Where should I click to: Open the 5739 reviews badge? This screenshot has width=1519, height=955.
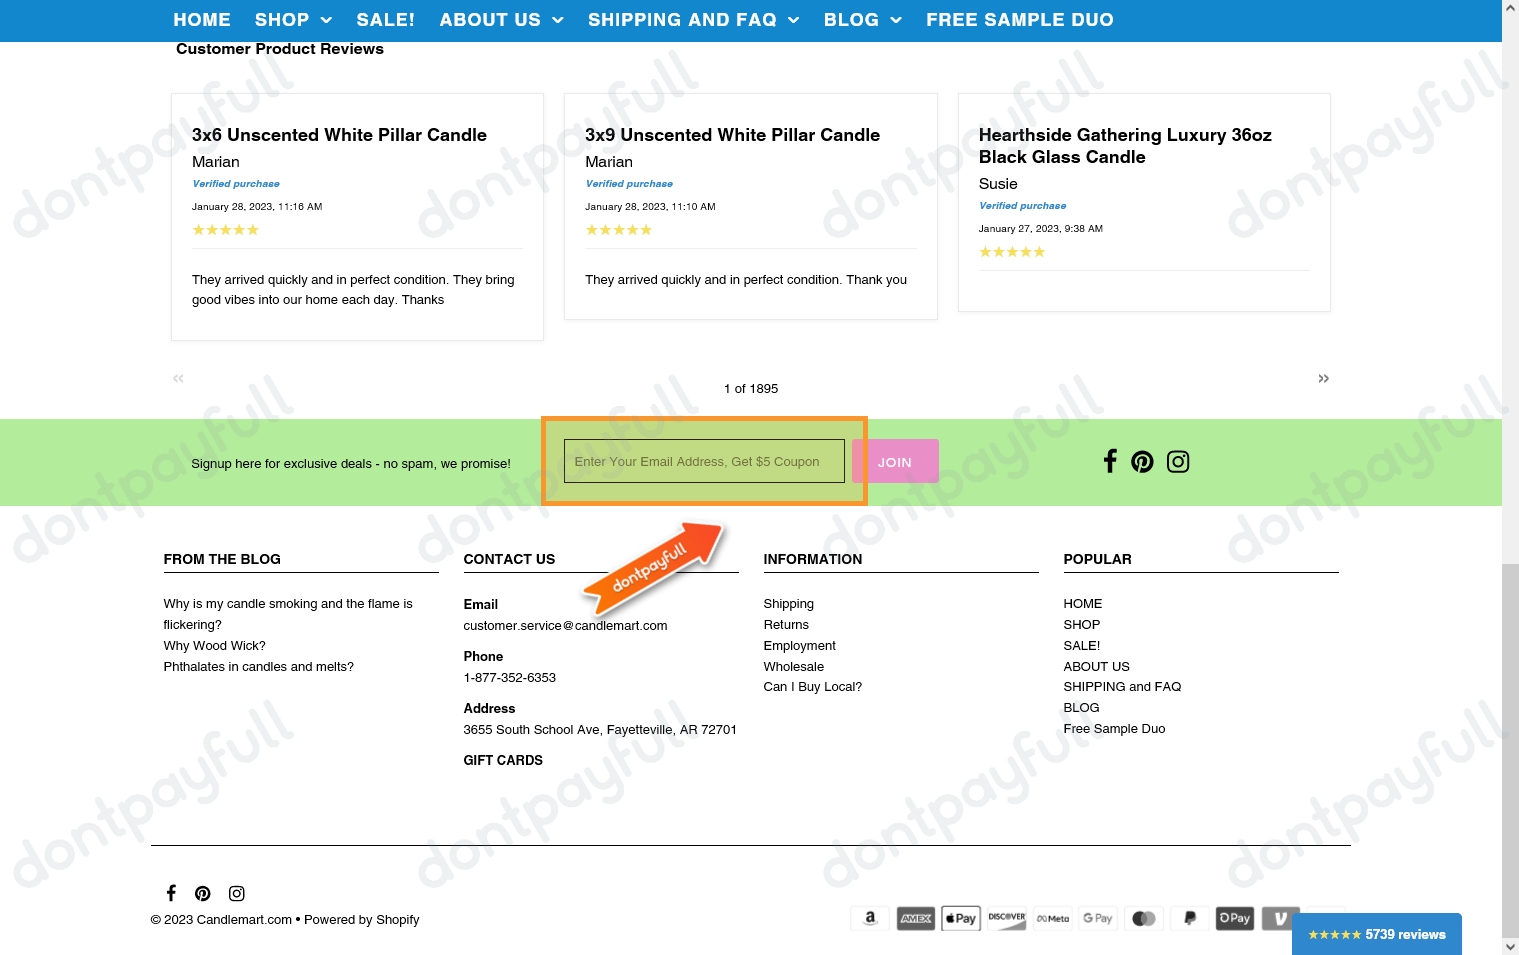click(x=1376, y=934)
